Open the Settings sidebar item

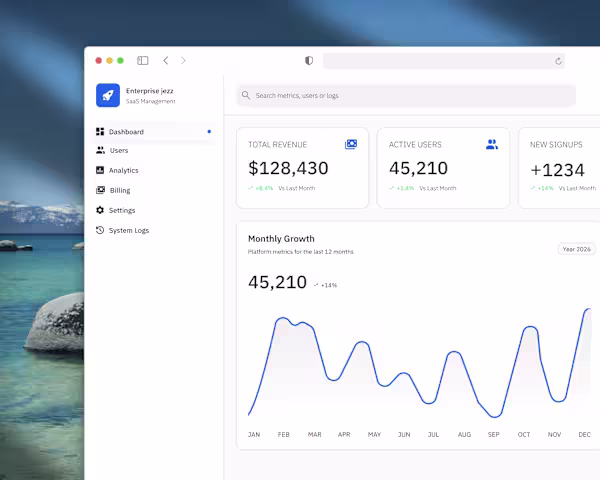pos(154,210)
